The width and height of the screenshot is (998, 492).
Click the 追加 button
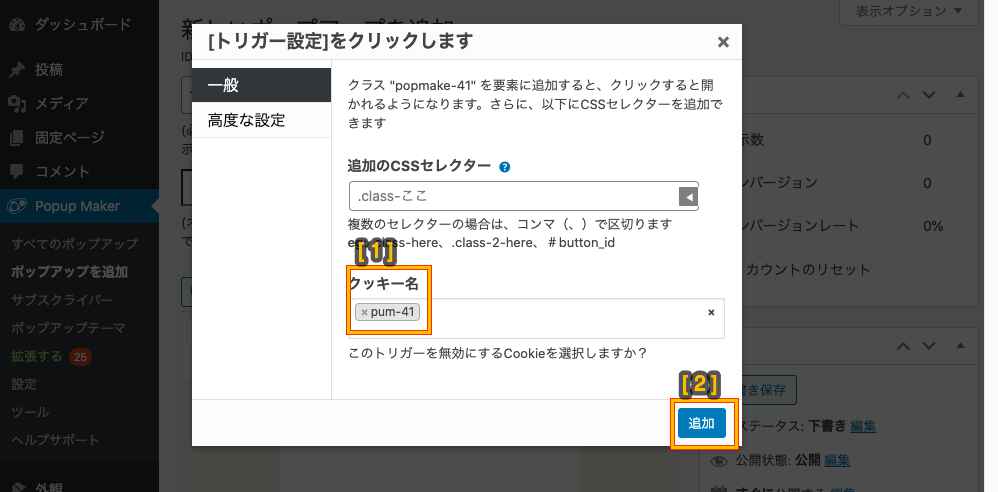click(702, 423)
